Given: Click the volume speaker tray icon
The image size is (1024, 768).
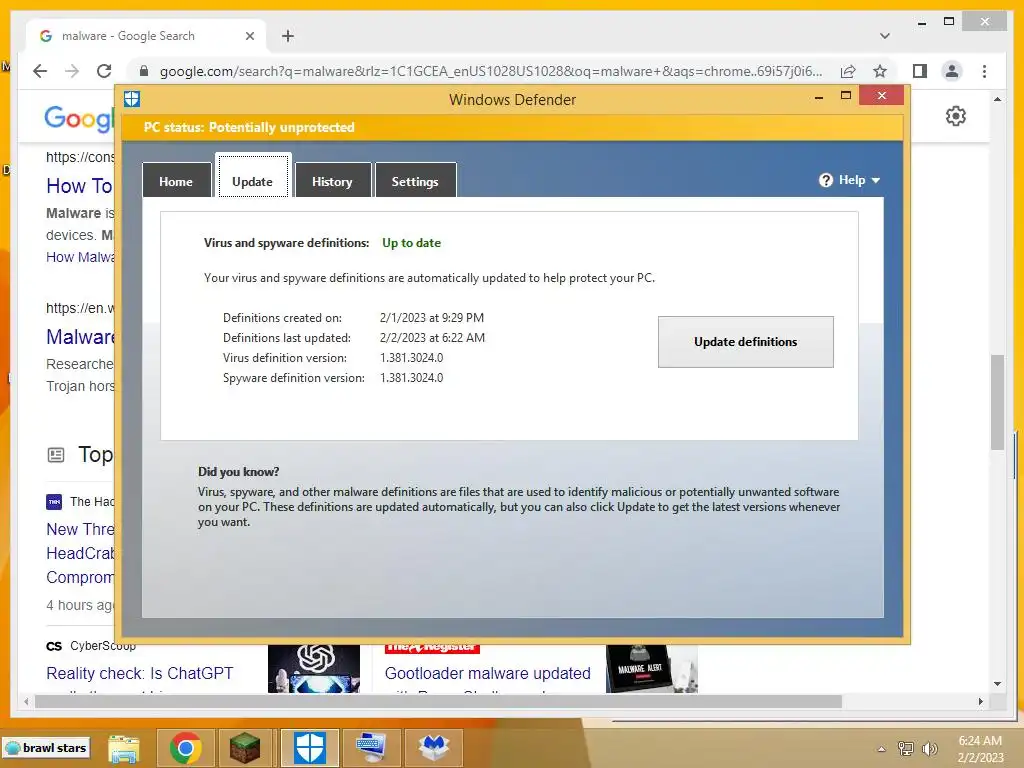Looking at the screenshot, I should pos(930,749).
